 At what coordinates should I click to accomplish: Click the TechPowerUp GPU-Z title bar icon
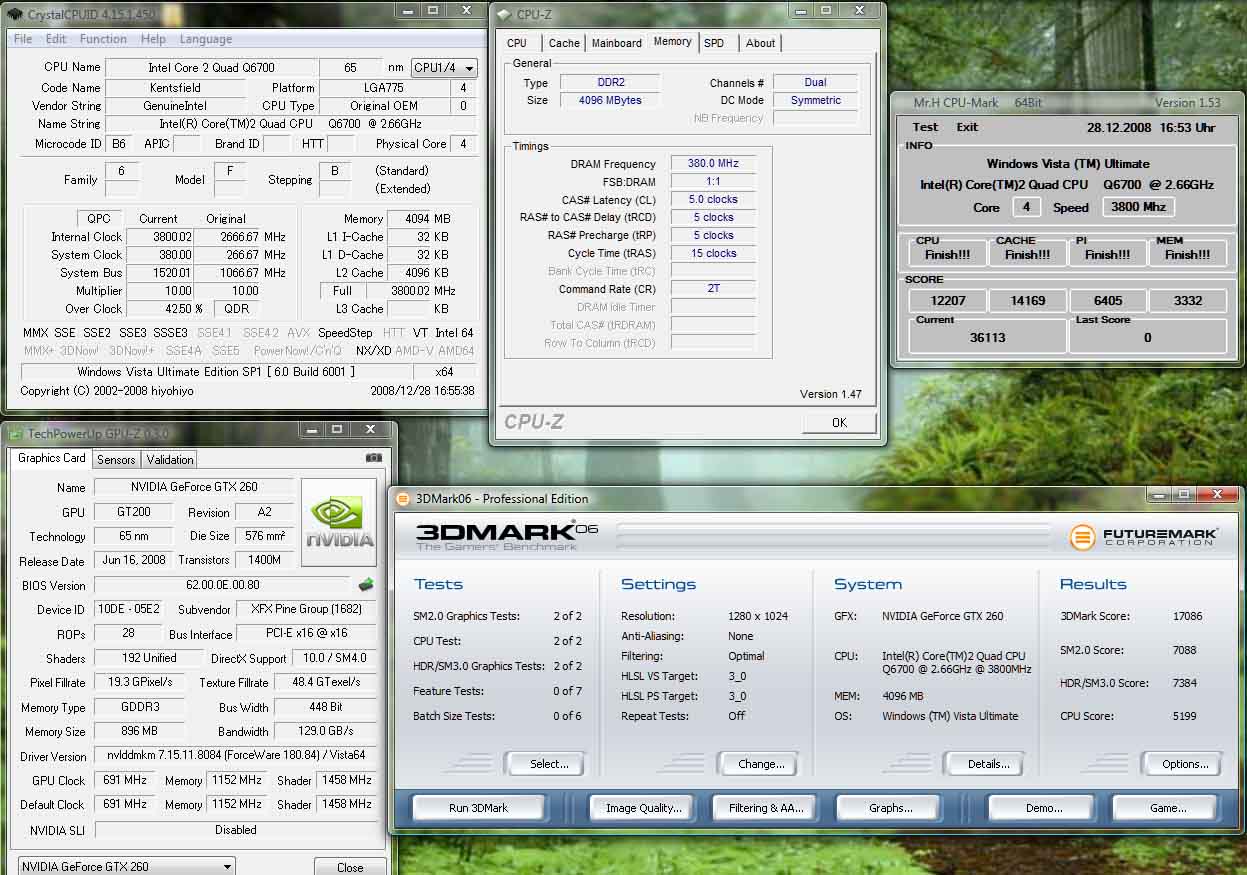click(15, 433)
